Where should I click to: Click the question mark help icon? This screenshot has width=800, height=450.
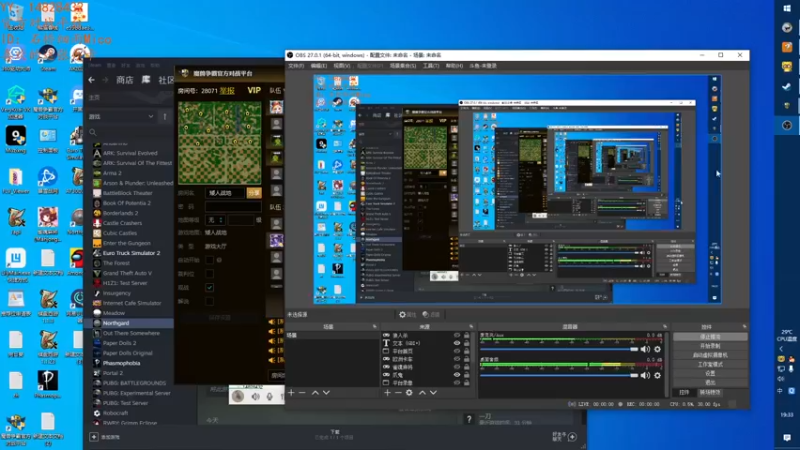pos(469,419)
